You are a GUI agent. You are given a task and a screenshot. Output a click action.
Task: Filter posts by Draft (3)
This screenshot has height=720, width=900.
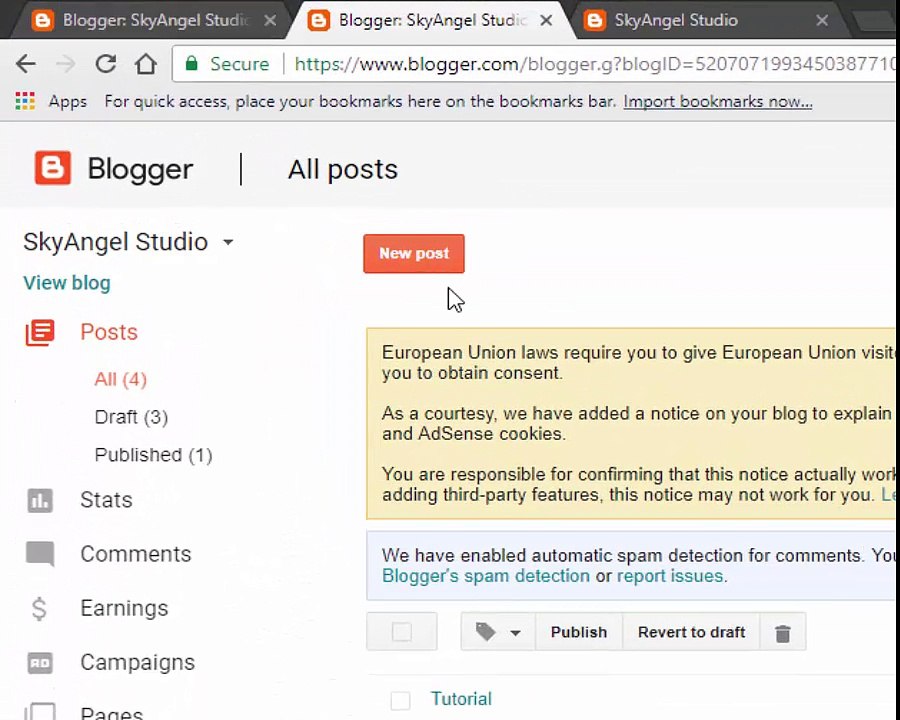point(131,417)
